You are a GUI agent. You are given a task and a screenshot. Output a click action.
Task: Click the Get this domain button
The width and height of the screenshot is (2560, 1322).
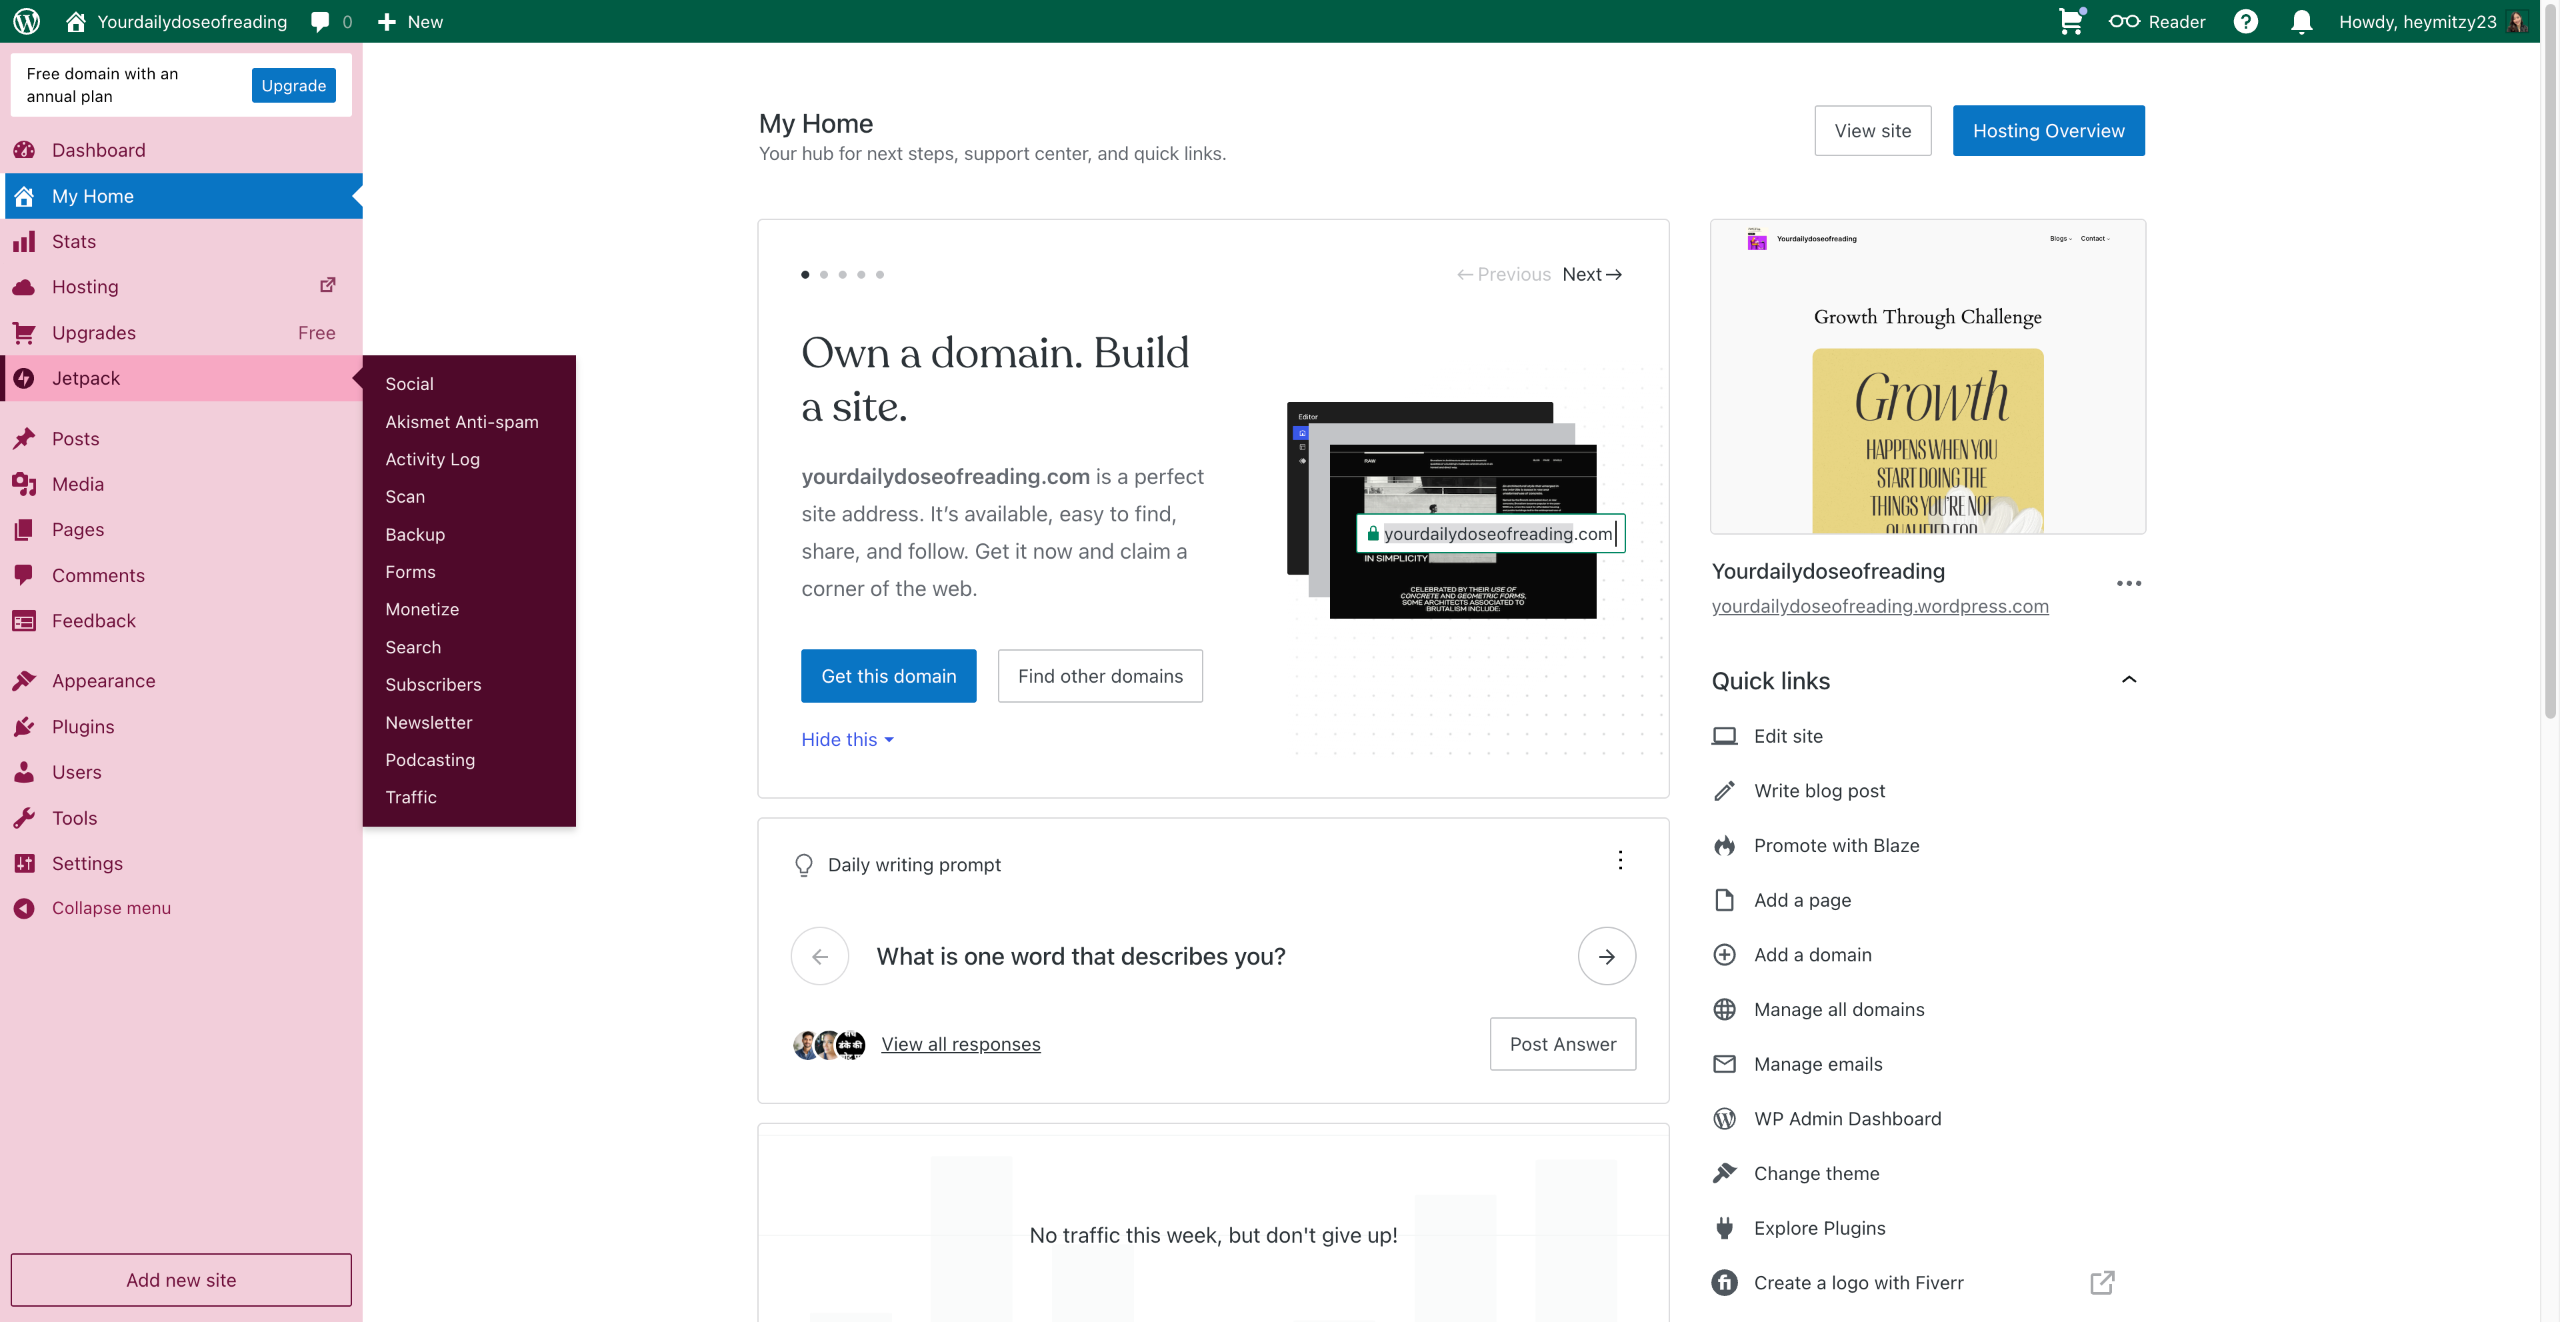[888, 677]
